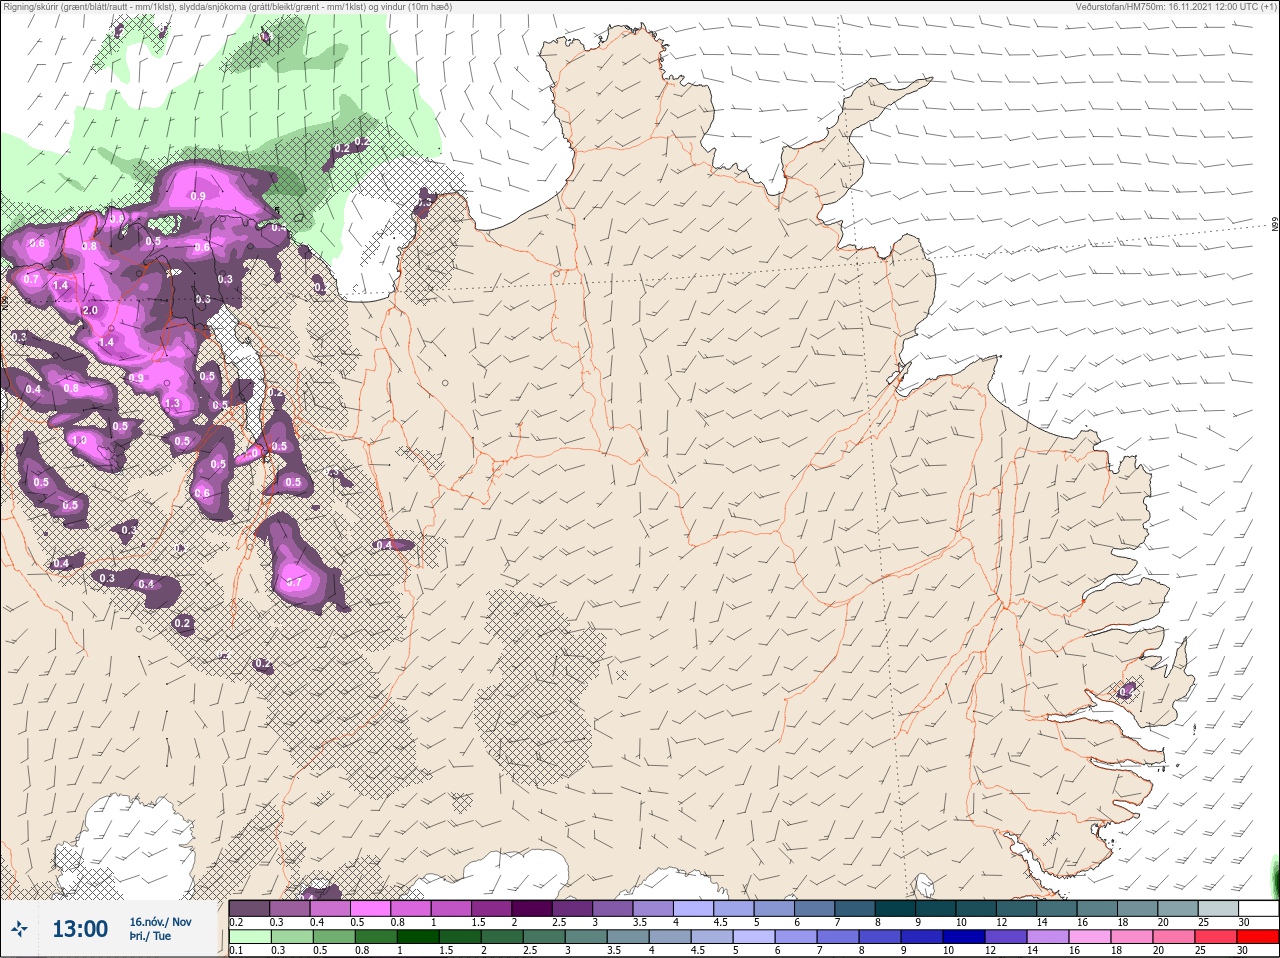Click the '2.0' precipitation value on map

90,311
